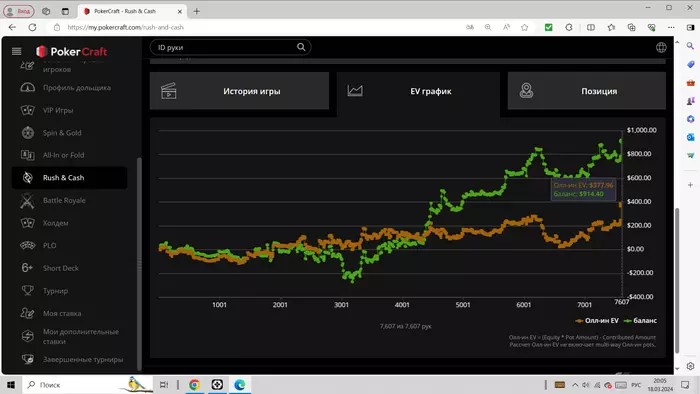Image resolution: width=700 pixels, height=394 pixels.
Task: Open a new browser tab
Action: (x=196, y=11)
